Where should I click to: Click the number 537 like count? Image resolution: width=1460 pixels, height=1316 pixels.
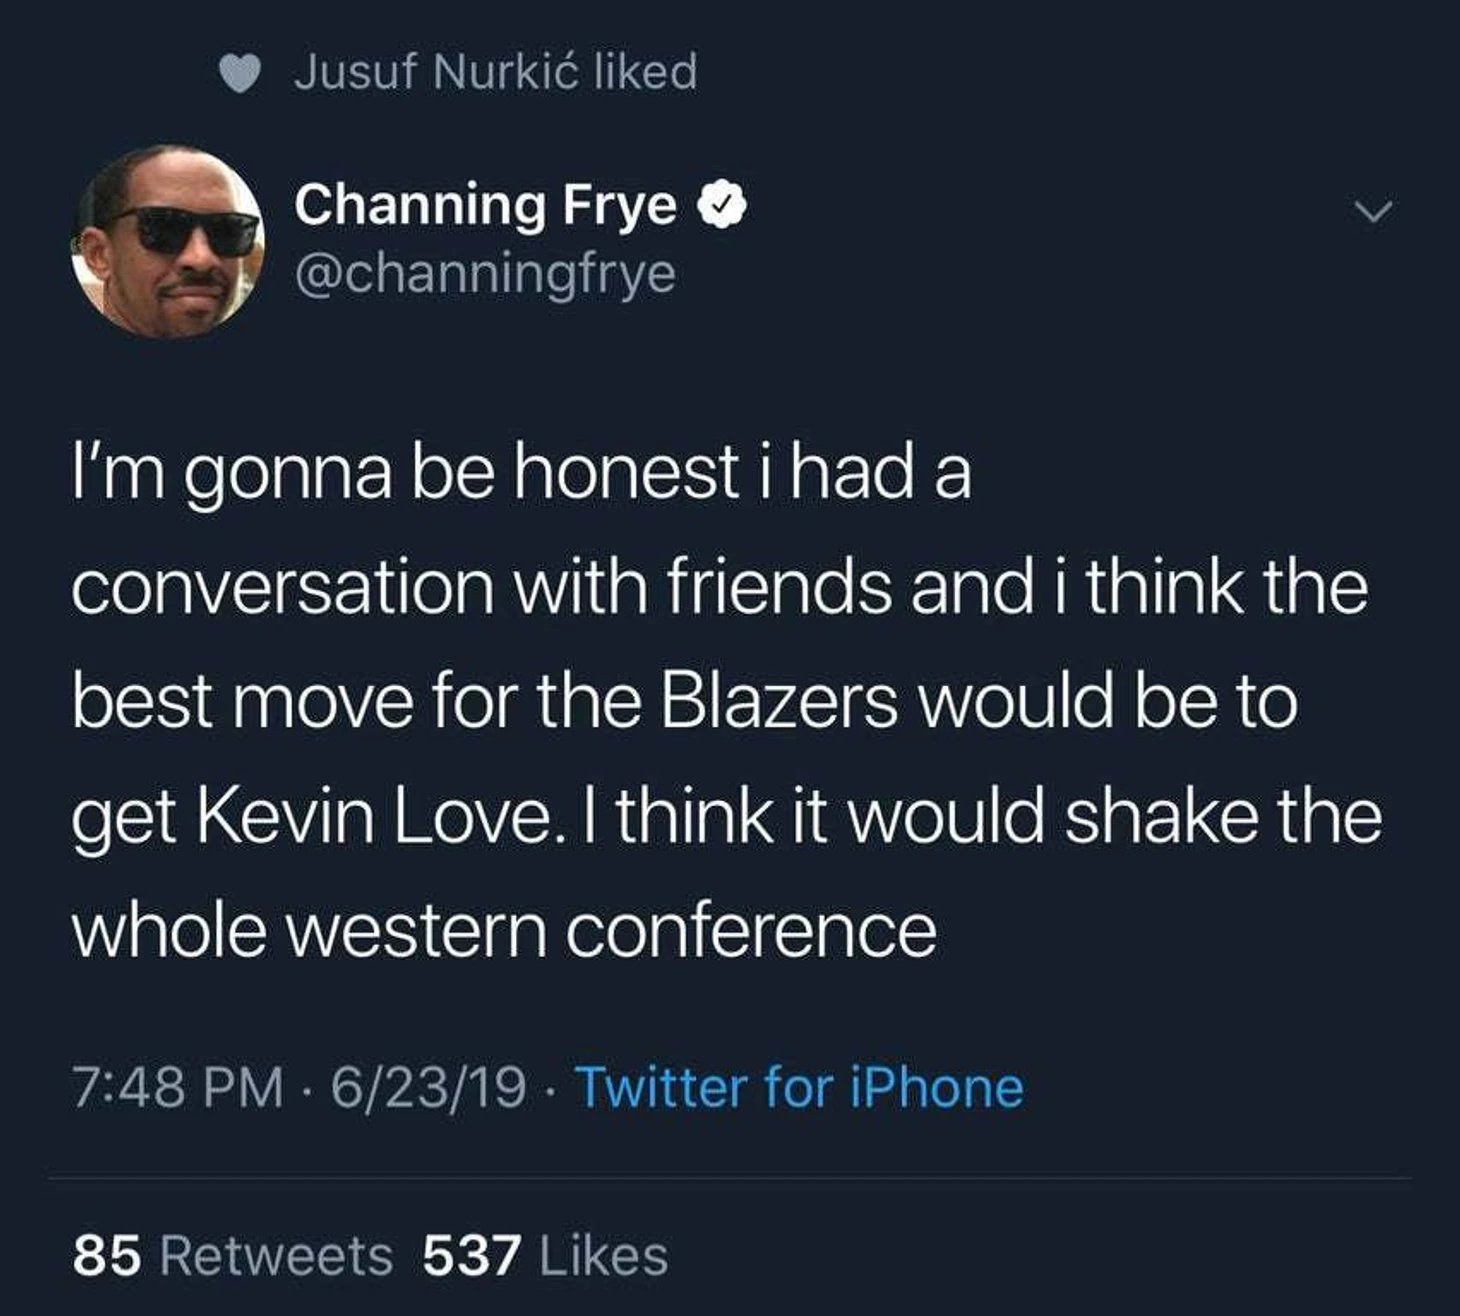click(x=471, y=1256)
